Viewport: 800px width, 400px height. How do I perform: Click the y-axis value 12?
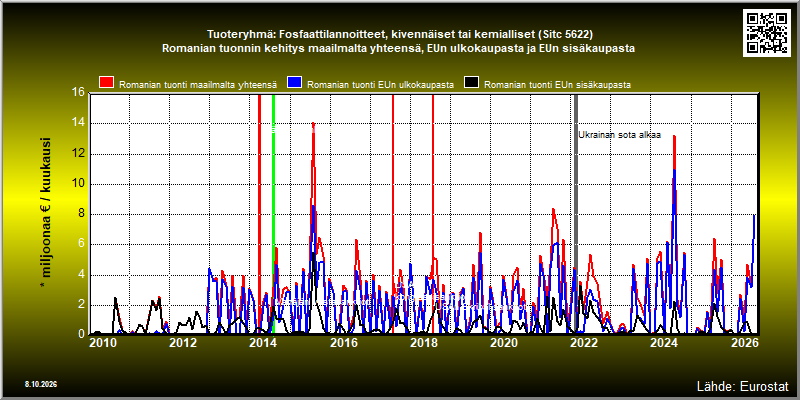pyautogui.click(x=78, y=154)
